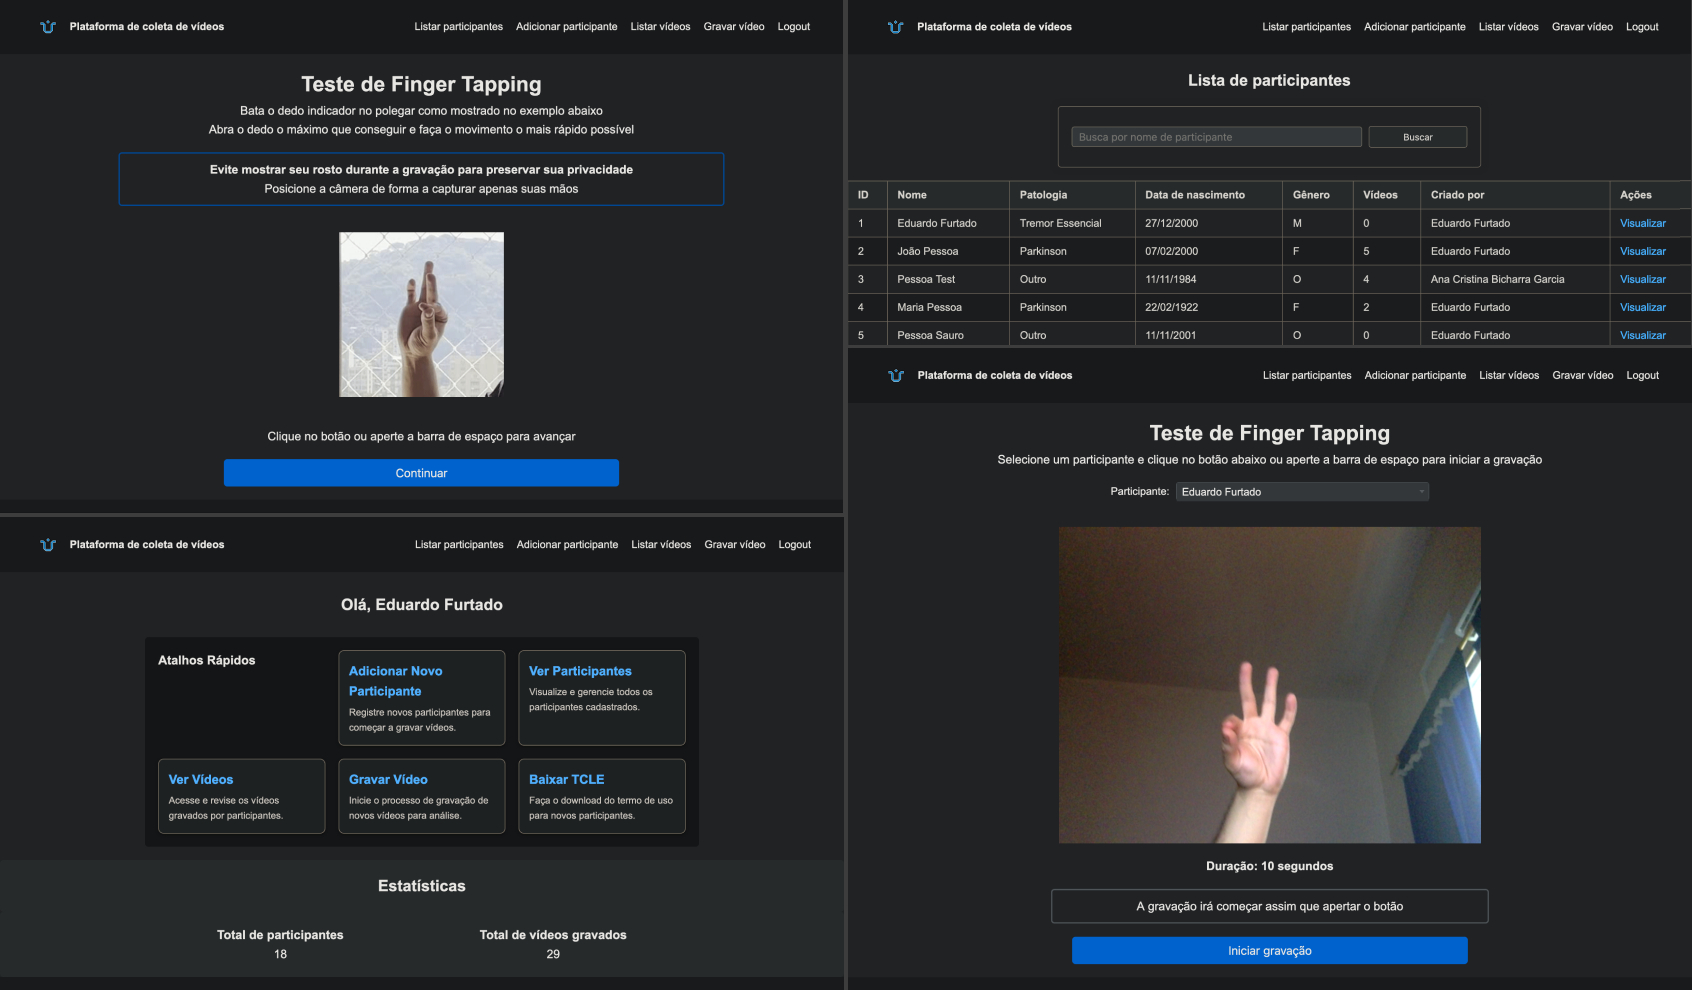Viewport: 1692px width, 990px height.
Task: Open the Adicionar Novo Participante shortcut card
Action: coord(422,698)
